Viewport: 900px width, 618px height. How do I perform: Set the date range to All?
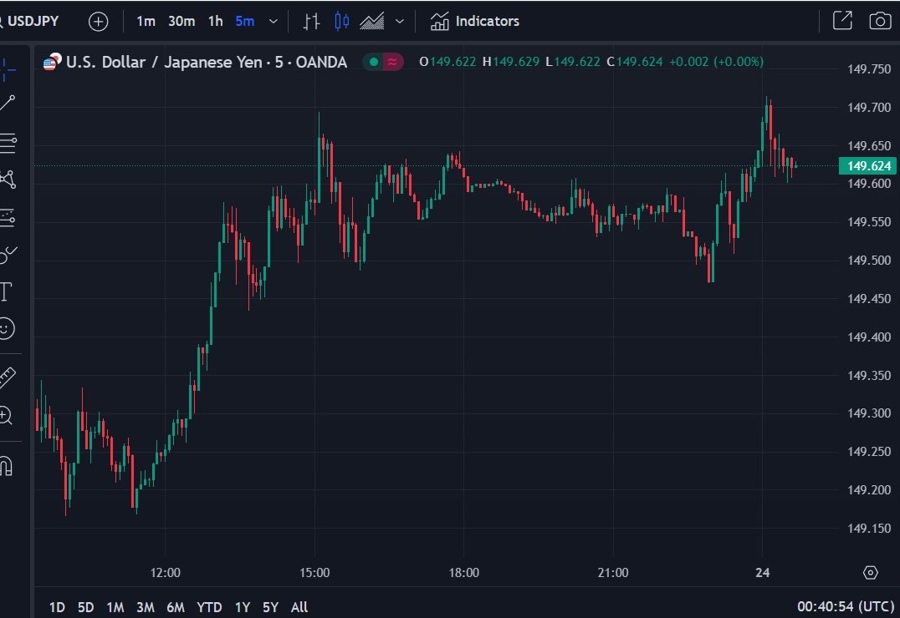point(299,607)
